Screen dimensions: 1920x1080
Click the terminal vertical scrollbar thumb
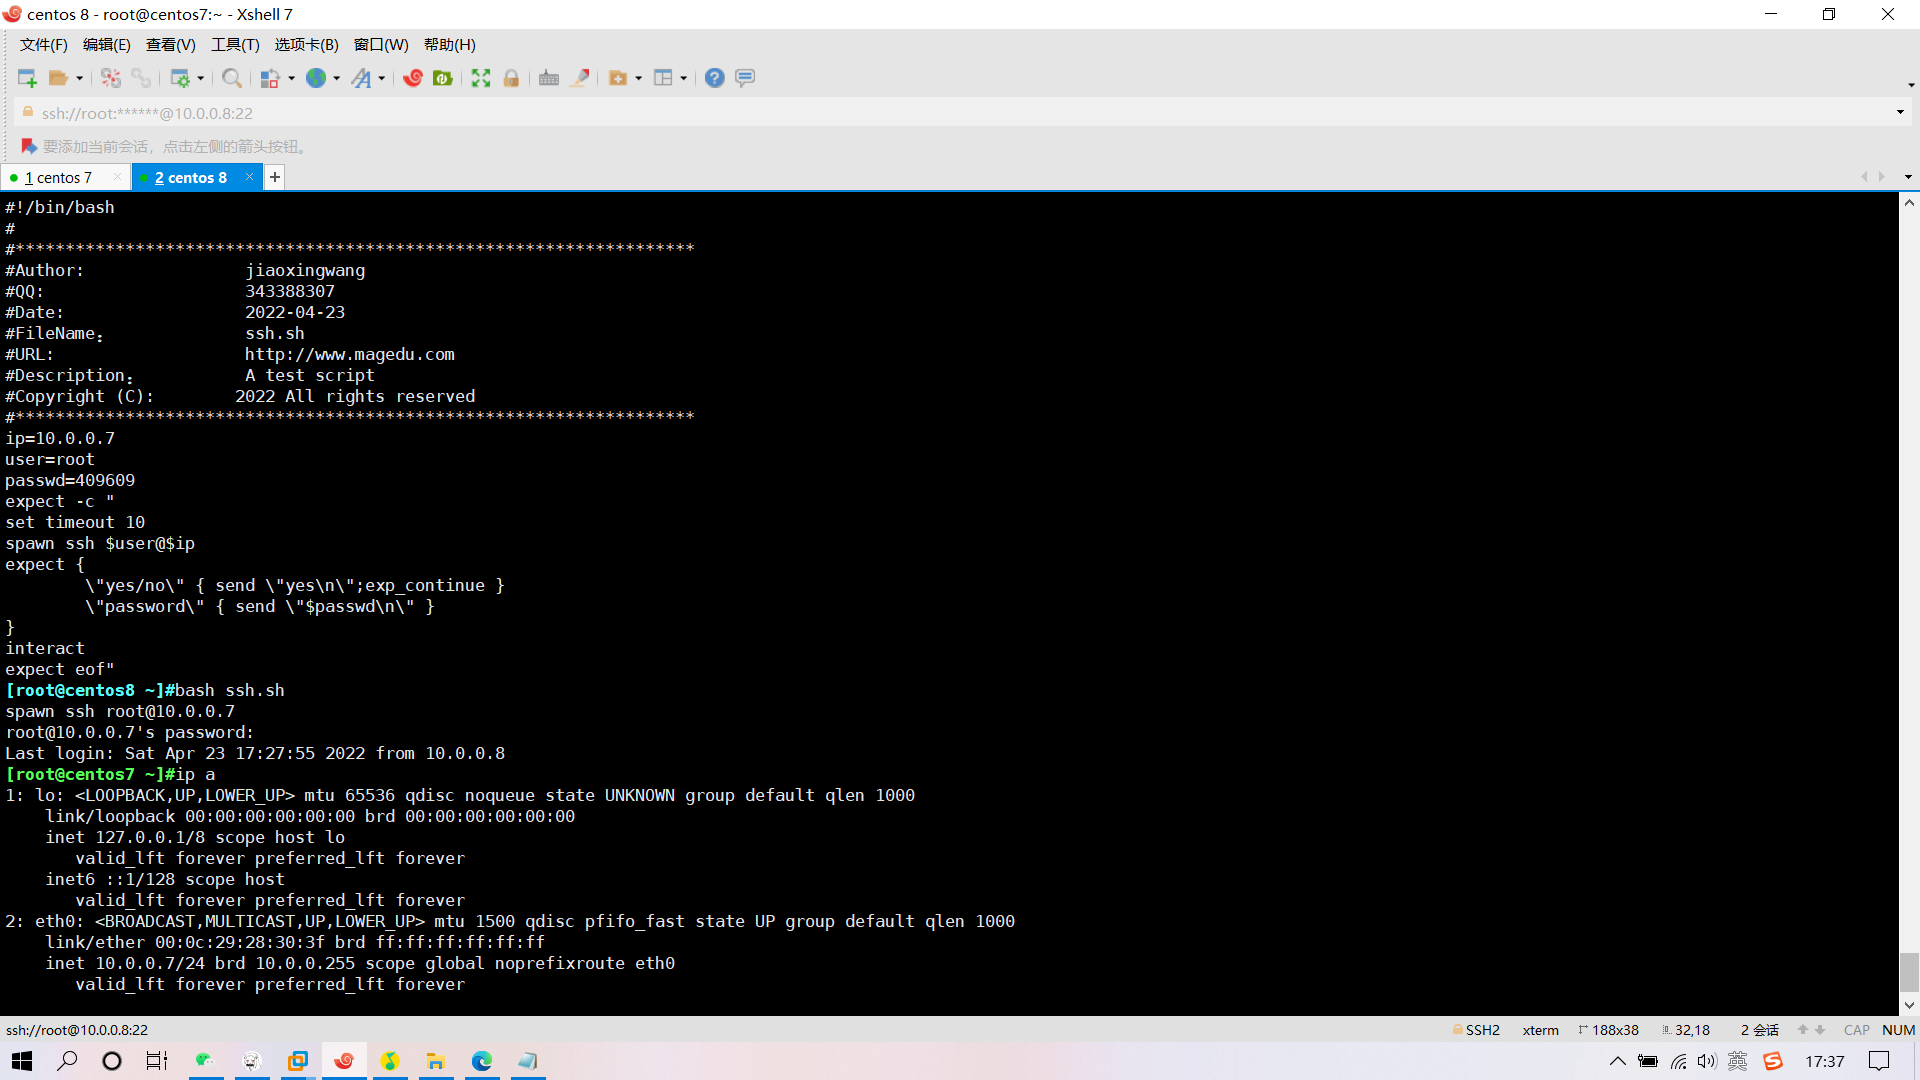point(1909,972)
